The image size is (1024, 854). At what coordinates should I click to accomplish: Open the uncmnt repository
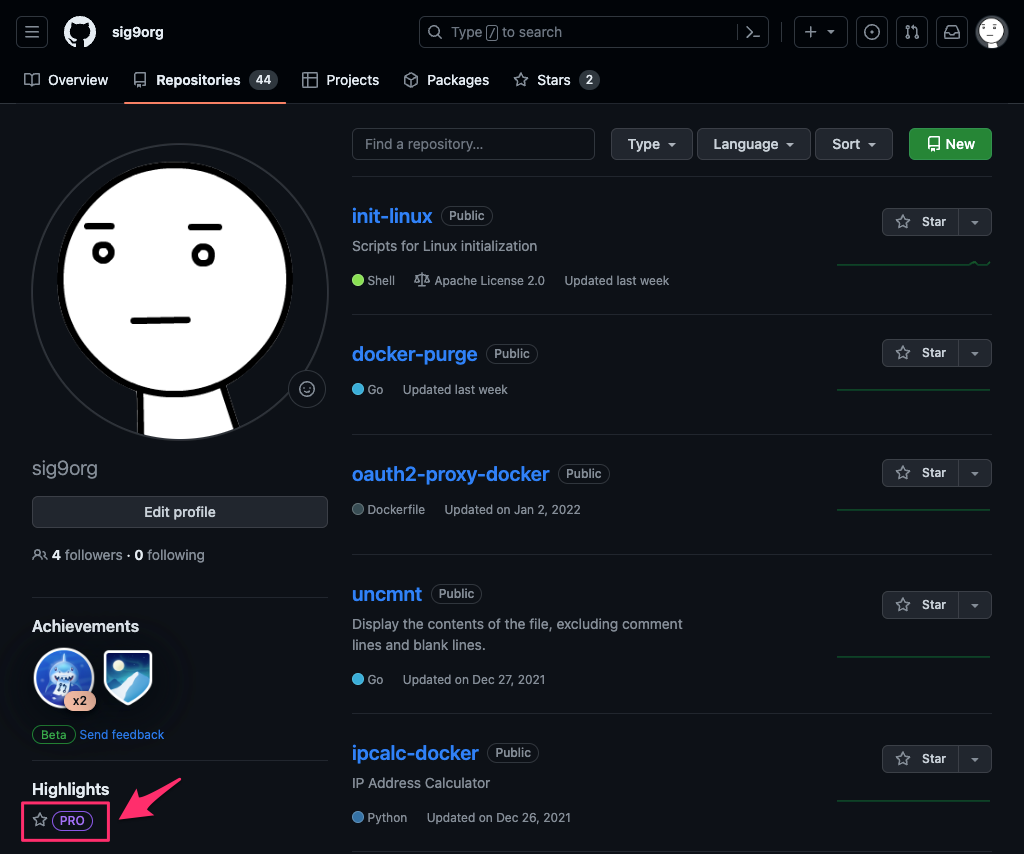(x=387, y=594)
